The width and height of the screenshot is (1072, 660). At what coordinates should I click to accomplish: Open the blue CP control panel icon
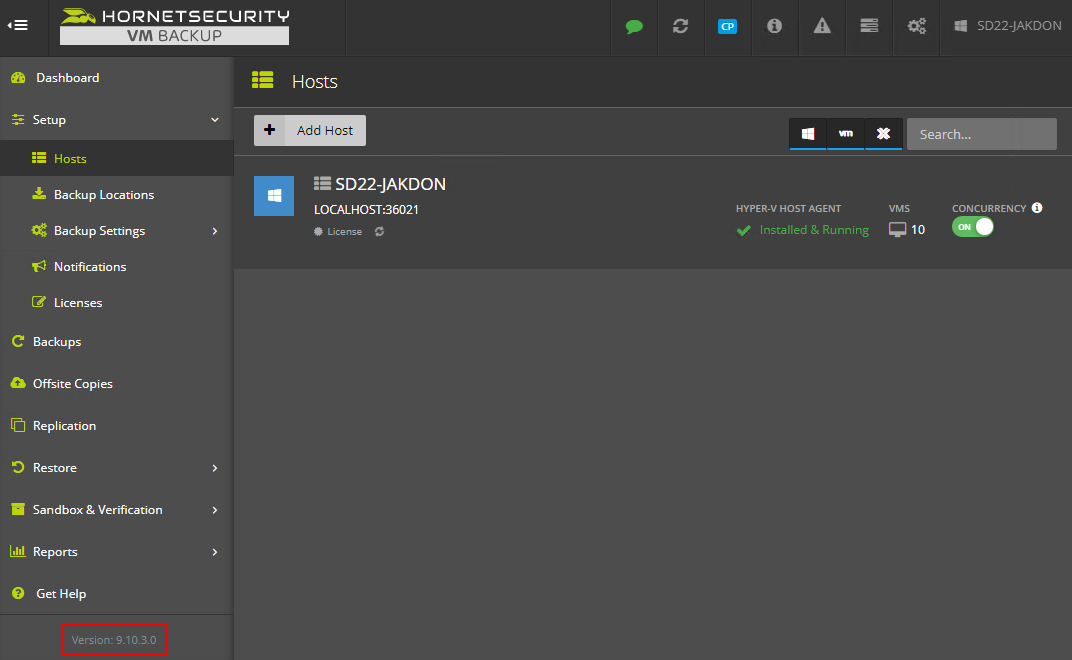(x=727, y=27)
